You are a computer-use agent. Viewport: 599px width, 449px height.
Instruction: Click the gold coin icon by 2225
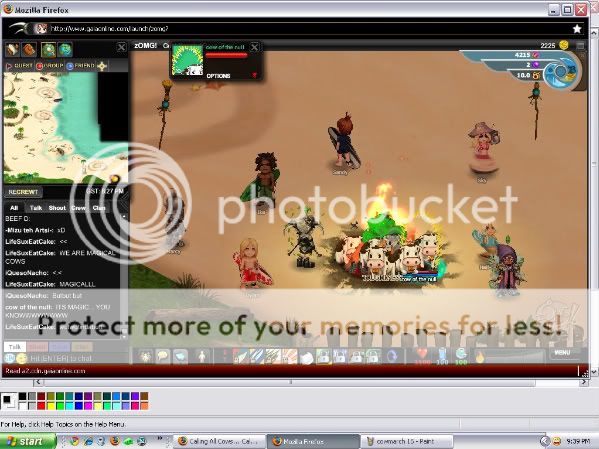(564, 45)
